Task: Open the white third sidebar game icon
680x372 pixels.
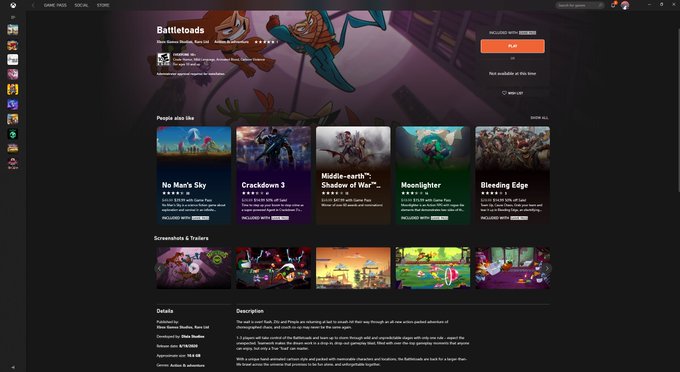Action: pos(13,59)
